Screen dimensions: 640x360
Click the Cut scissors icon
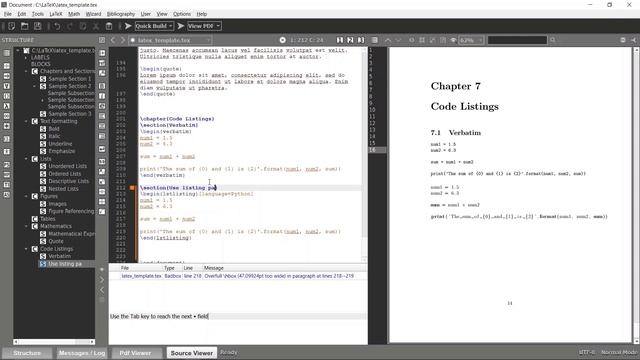coord(96,26)
